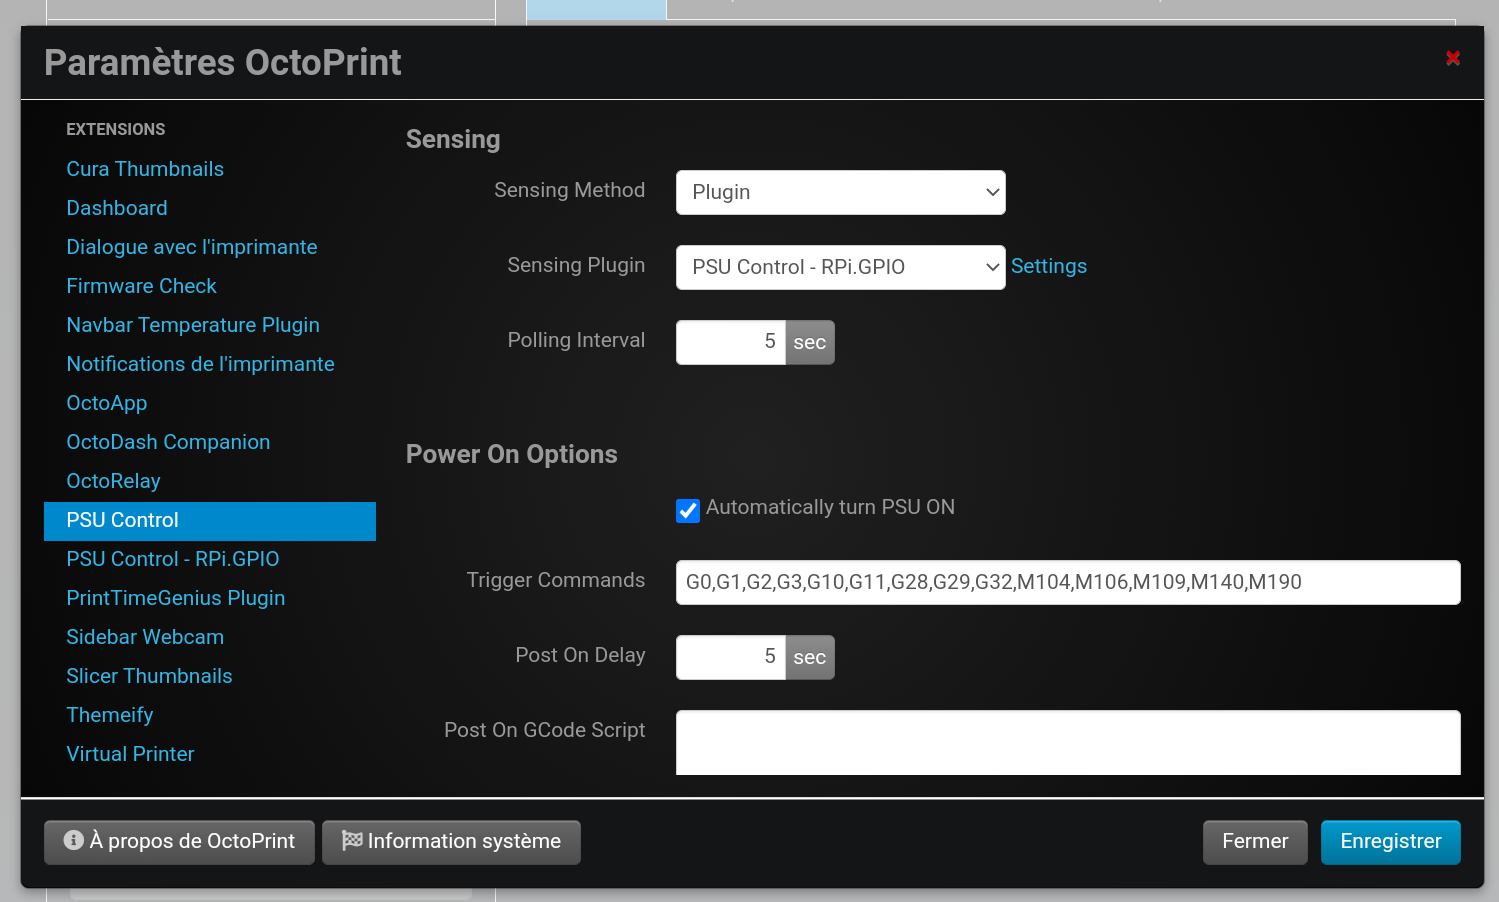The width and height of the screenshot is (1499, 902).
Task: Expand the Sensing Plugin dropdown
Action: (841, 267)
